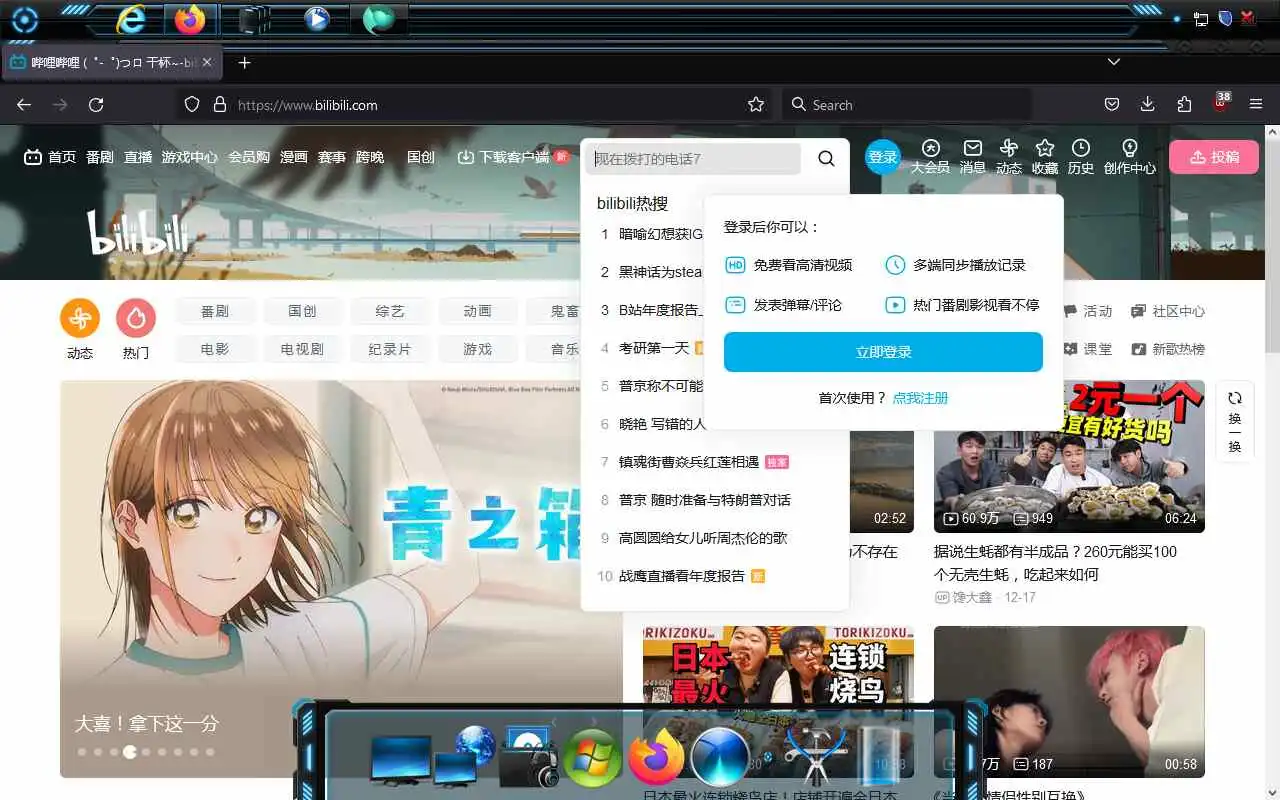Select 电视剧 category chip
The image size is (1280, 800).
click(302, 350)
